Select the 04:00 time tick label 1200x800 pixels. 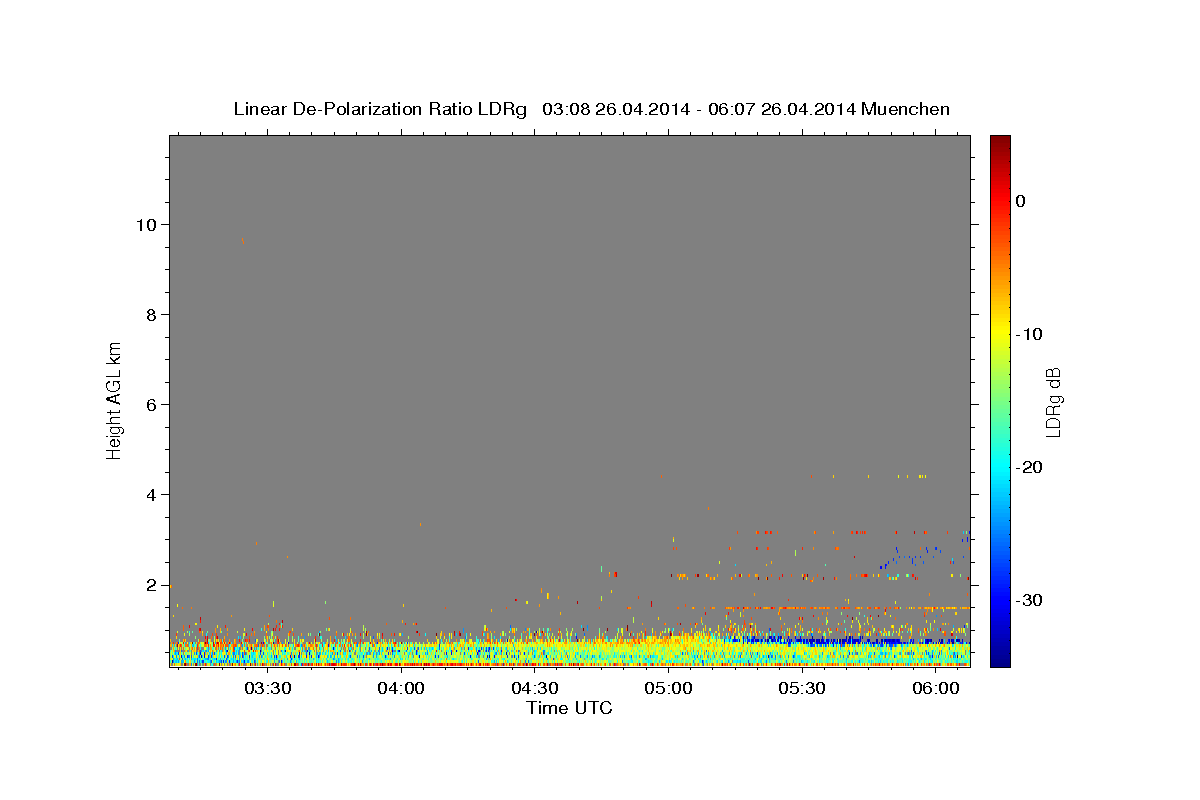[401, 689]
